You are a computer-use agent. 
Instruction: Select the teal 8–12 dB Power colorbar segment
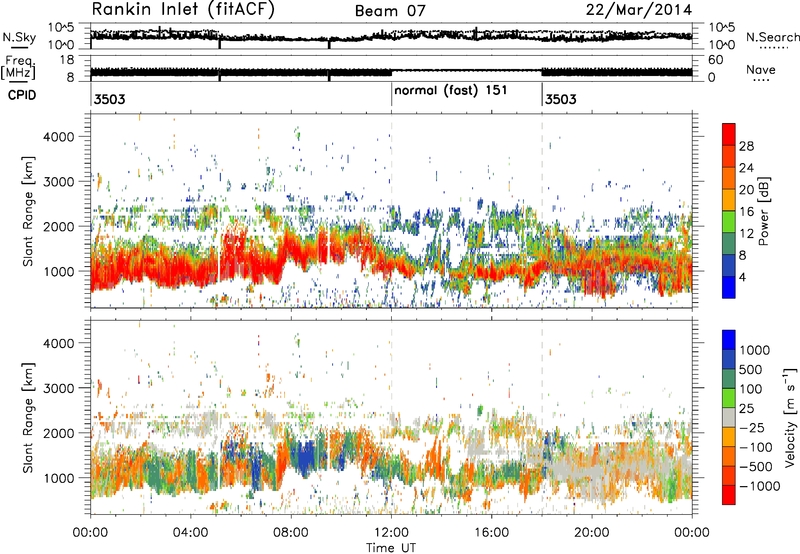coord(729,244)
